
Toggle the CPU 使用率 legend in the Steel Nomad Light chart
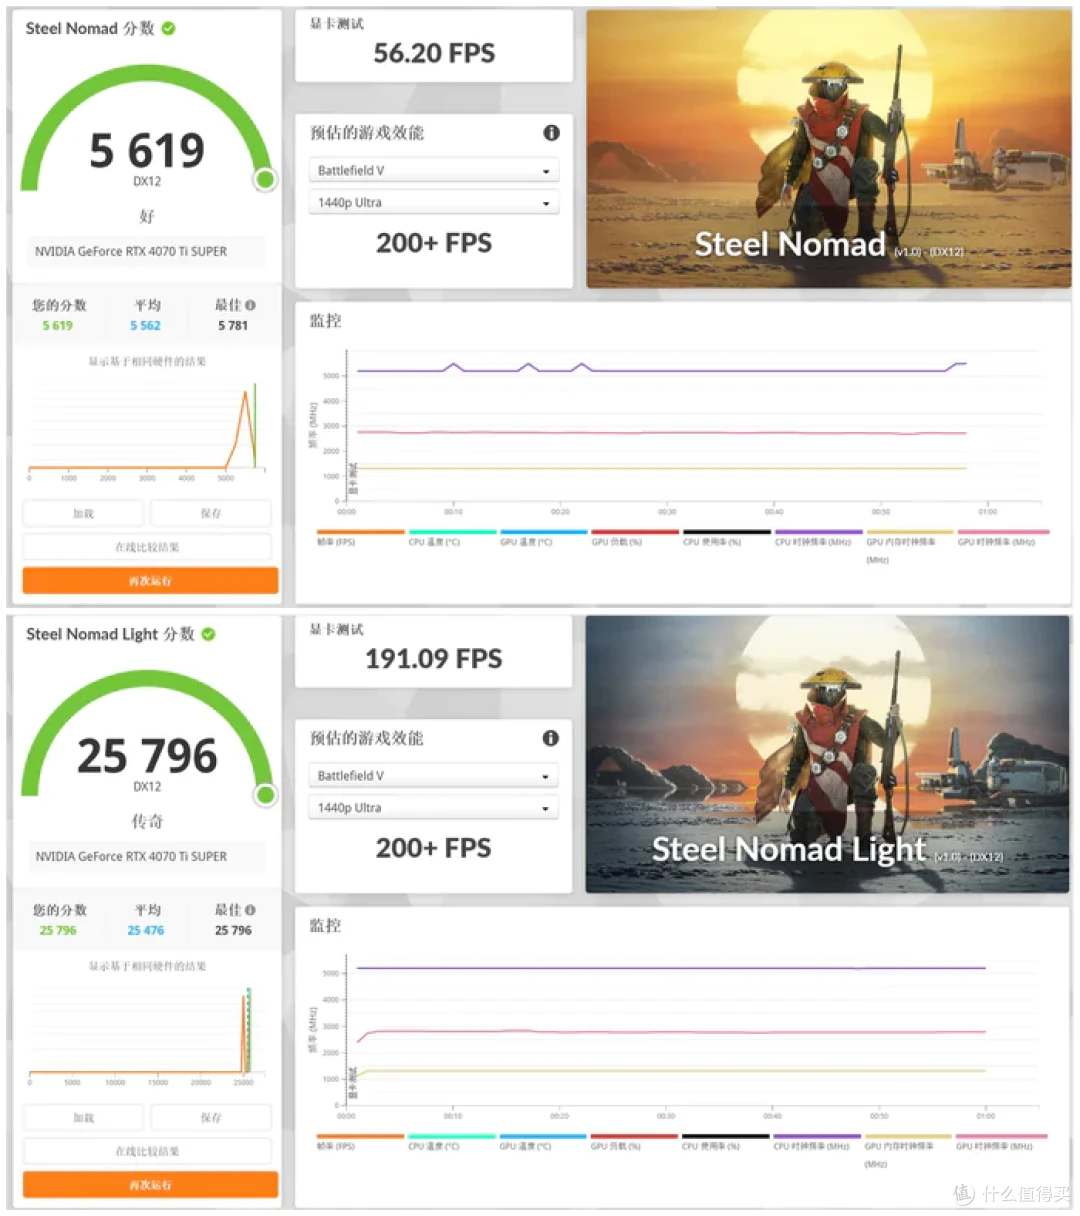[x=726, y=1142]
